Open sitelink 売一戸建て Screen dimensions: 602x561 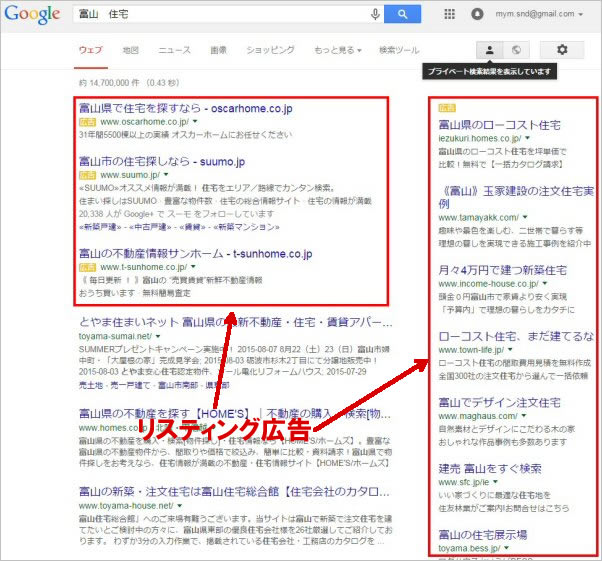[x=130, y=385]
